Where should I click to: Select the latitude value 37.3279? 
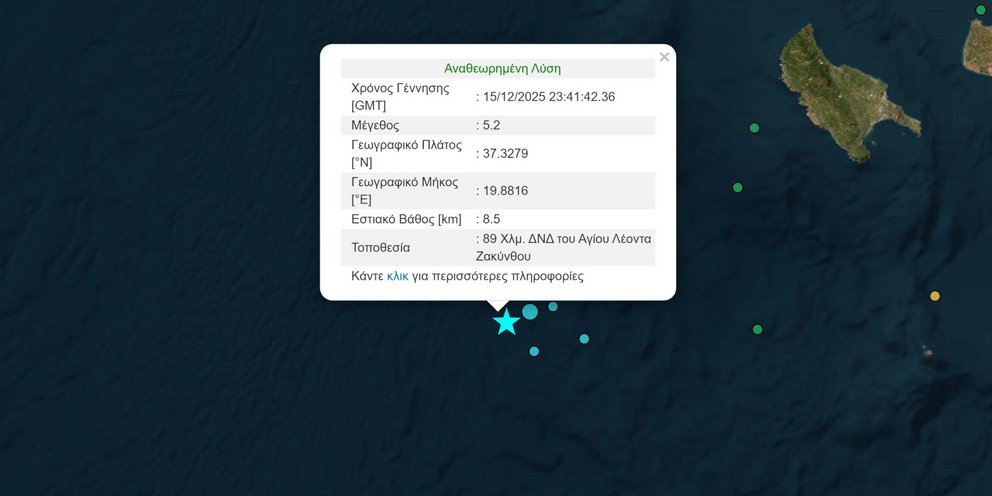pos(506,153)
